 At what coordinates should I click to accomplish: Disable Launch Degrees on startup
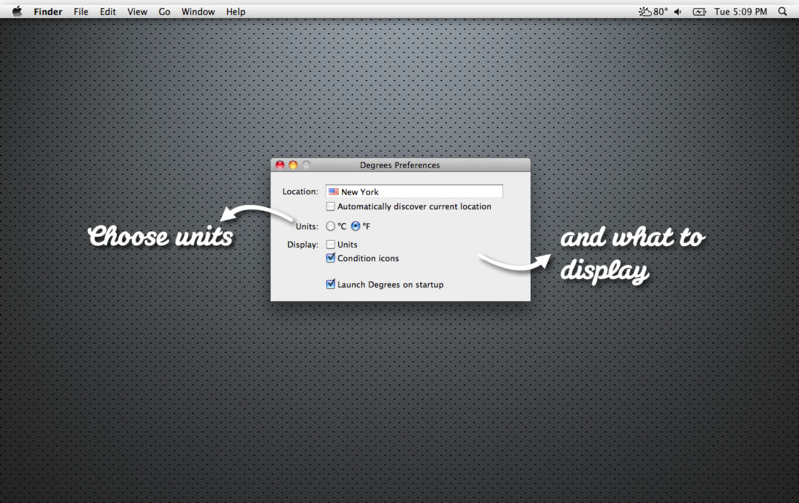click(x=331, y=284)
